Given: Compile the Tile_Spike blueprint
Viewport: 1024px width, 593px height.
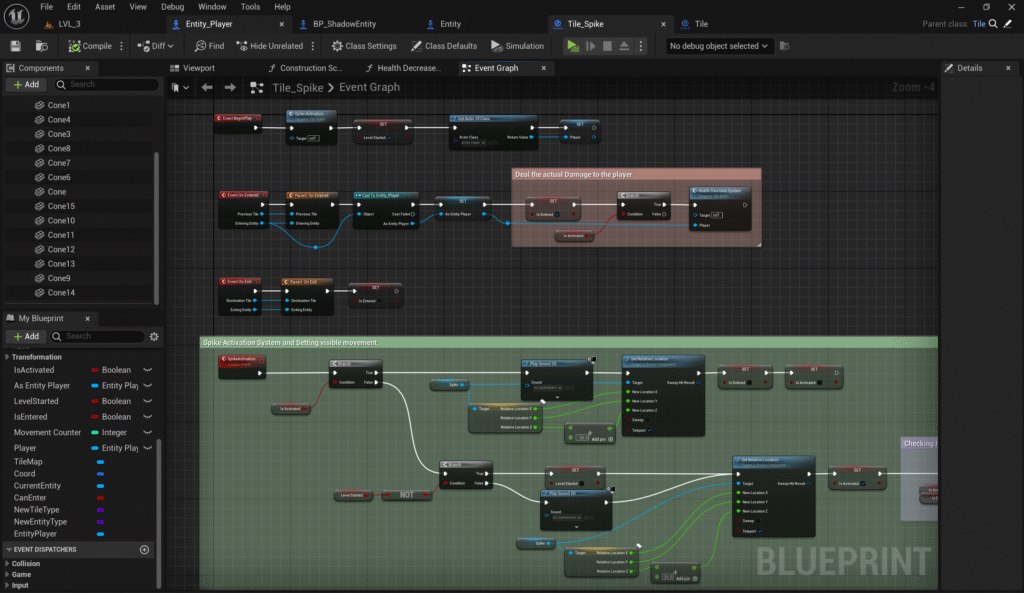Looking at the screenshot, I should tap(90, 46).
